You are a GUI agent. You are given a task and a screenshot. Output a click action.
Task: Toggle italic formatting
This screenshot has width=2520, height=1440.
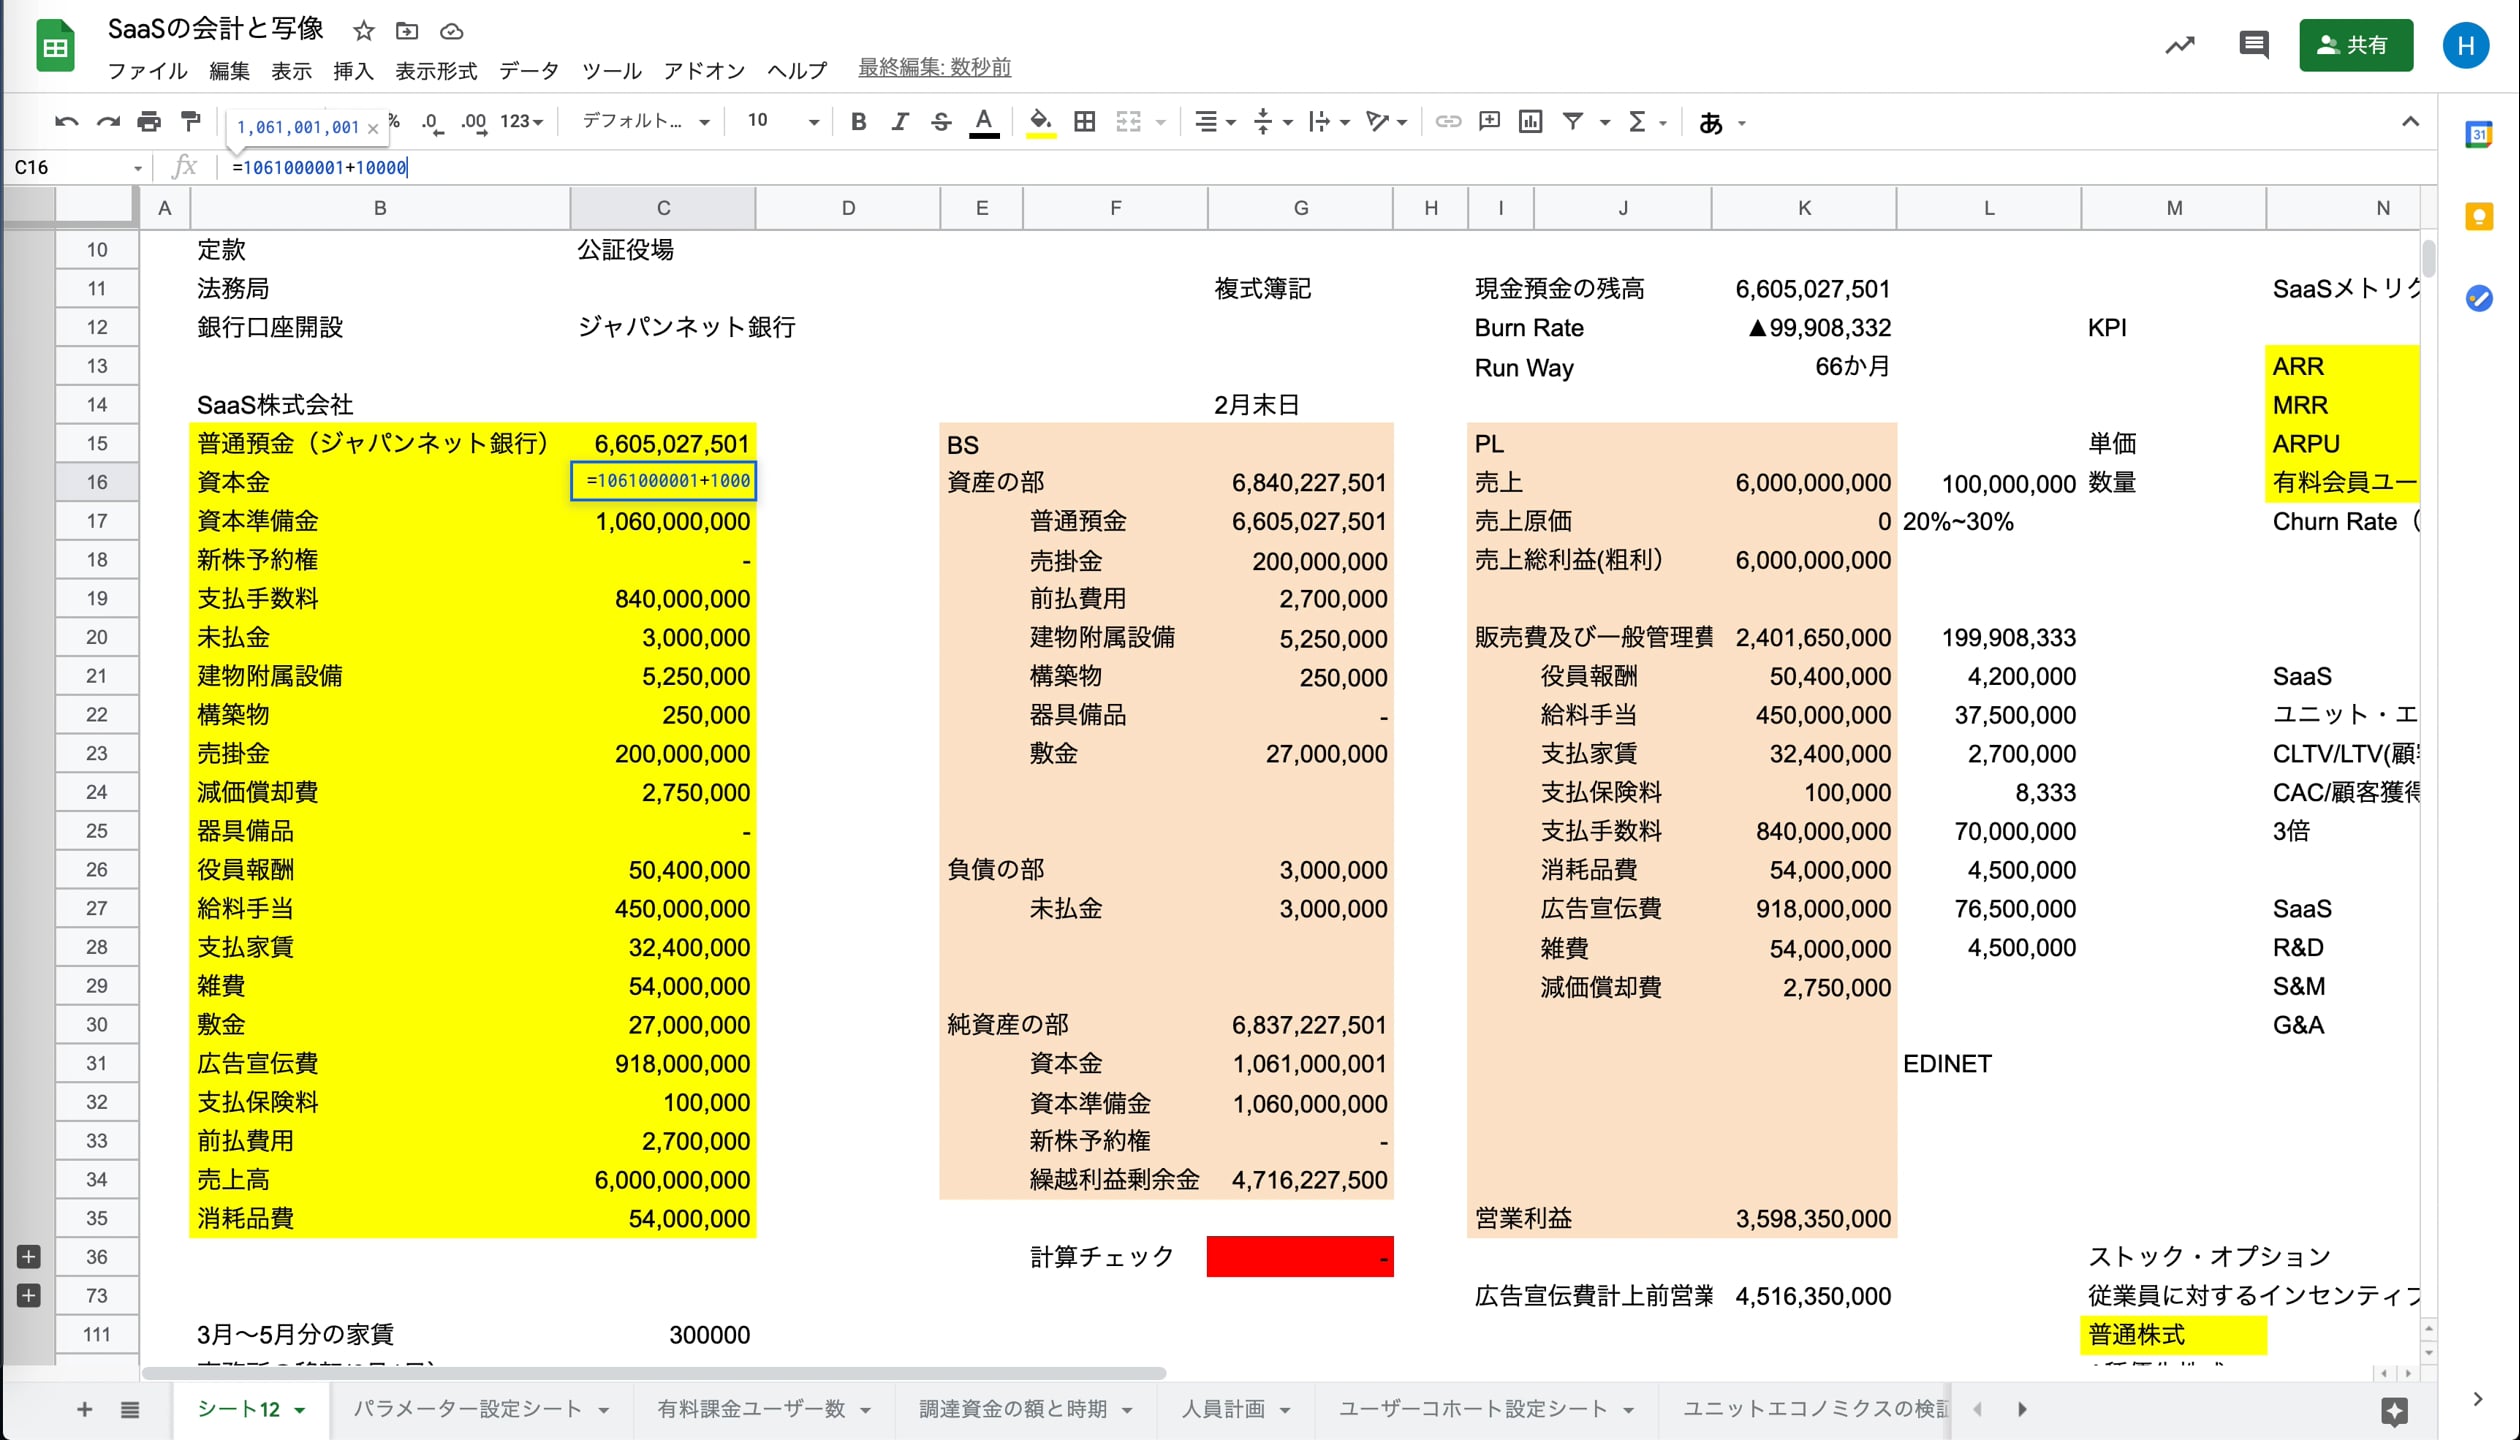[899, 122]
